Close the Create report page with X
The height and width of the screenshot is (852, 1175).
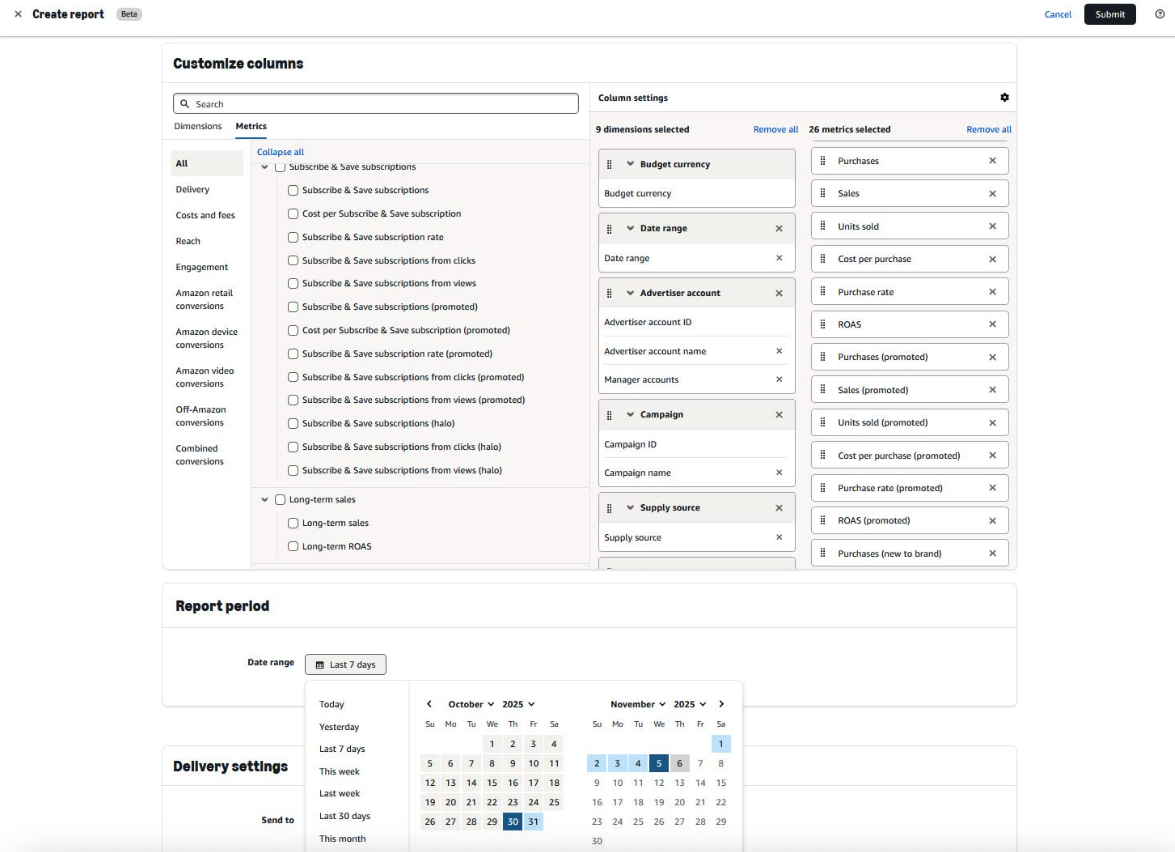click(18, 14)
